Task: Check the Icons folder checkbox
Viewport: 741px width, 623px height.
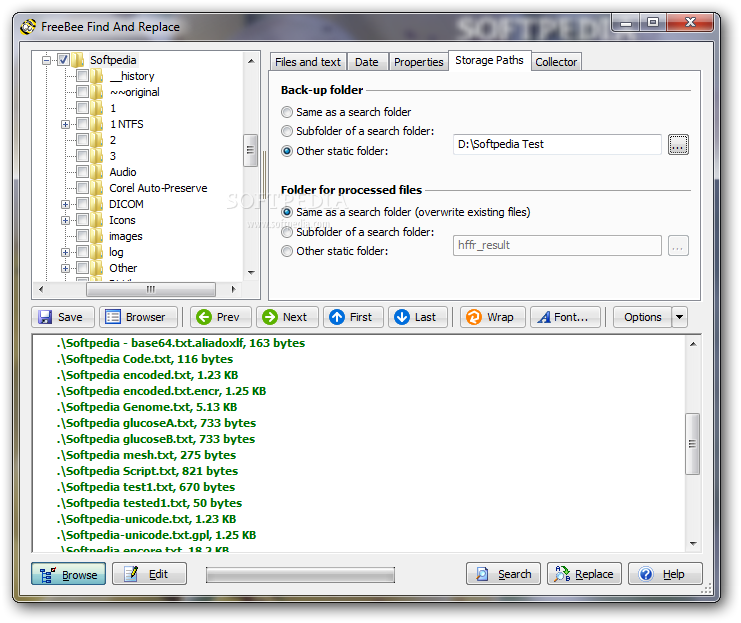Action: click(82, 220)
